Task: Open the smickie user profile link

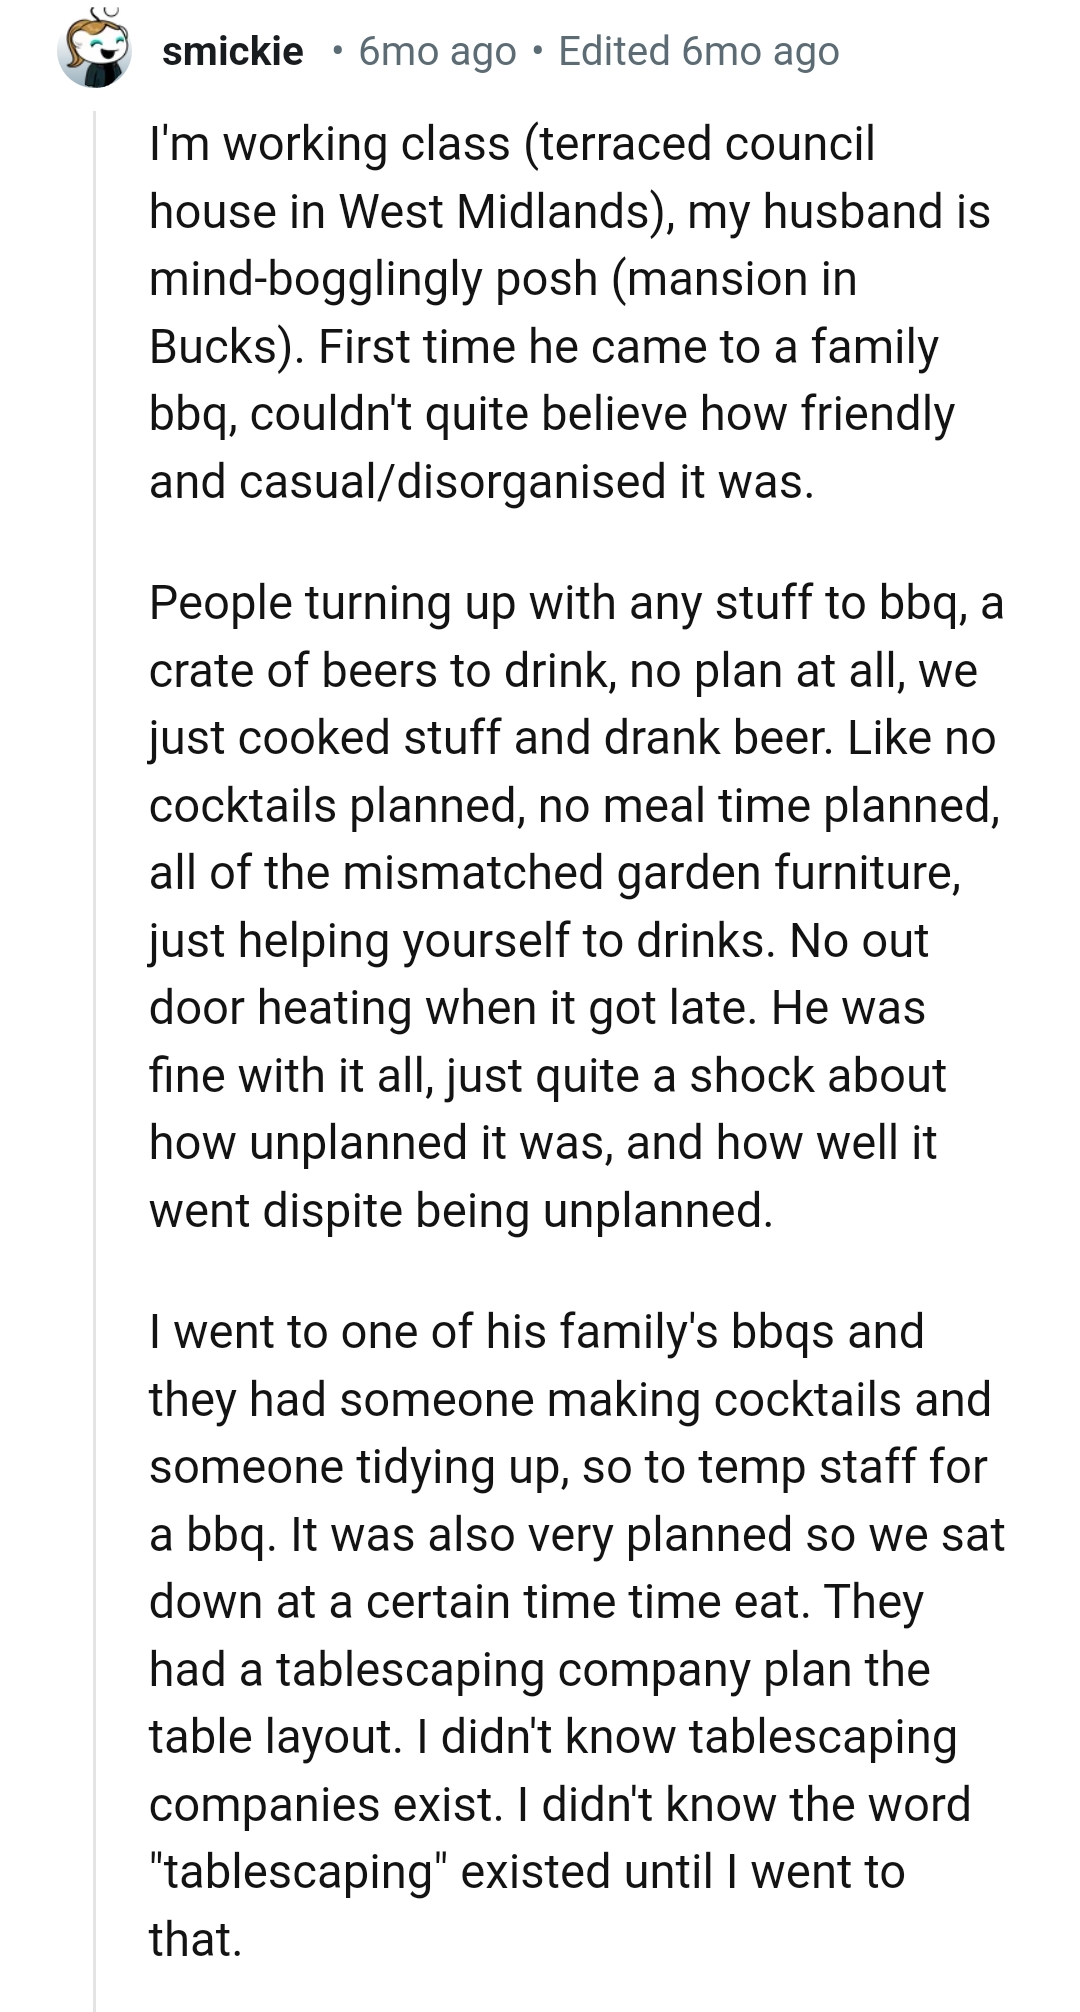Action: [232, 51]
